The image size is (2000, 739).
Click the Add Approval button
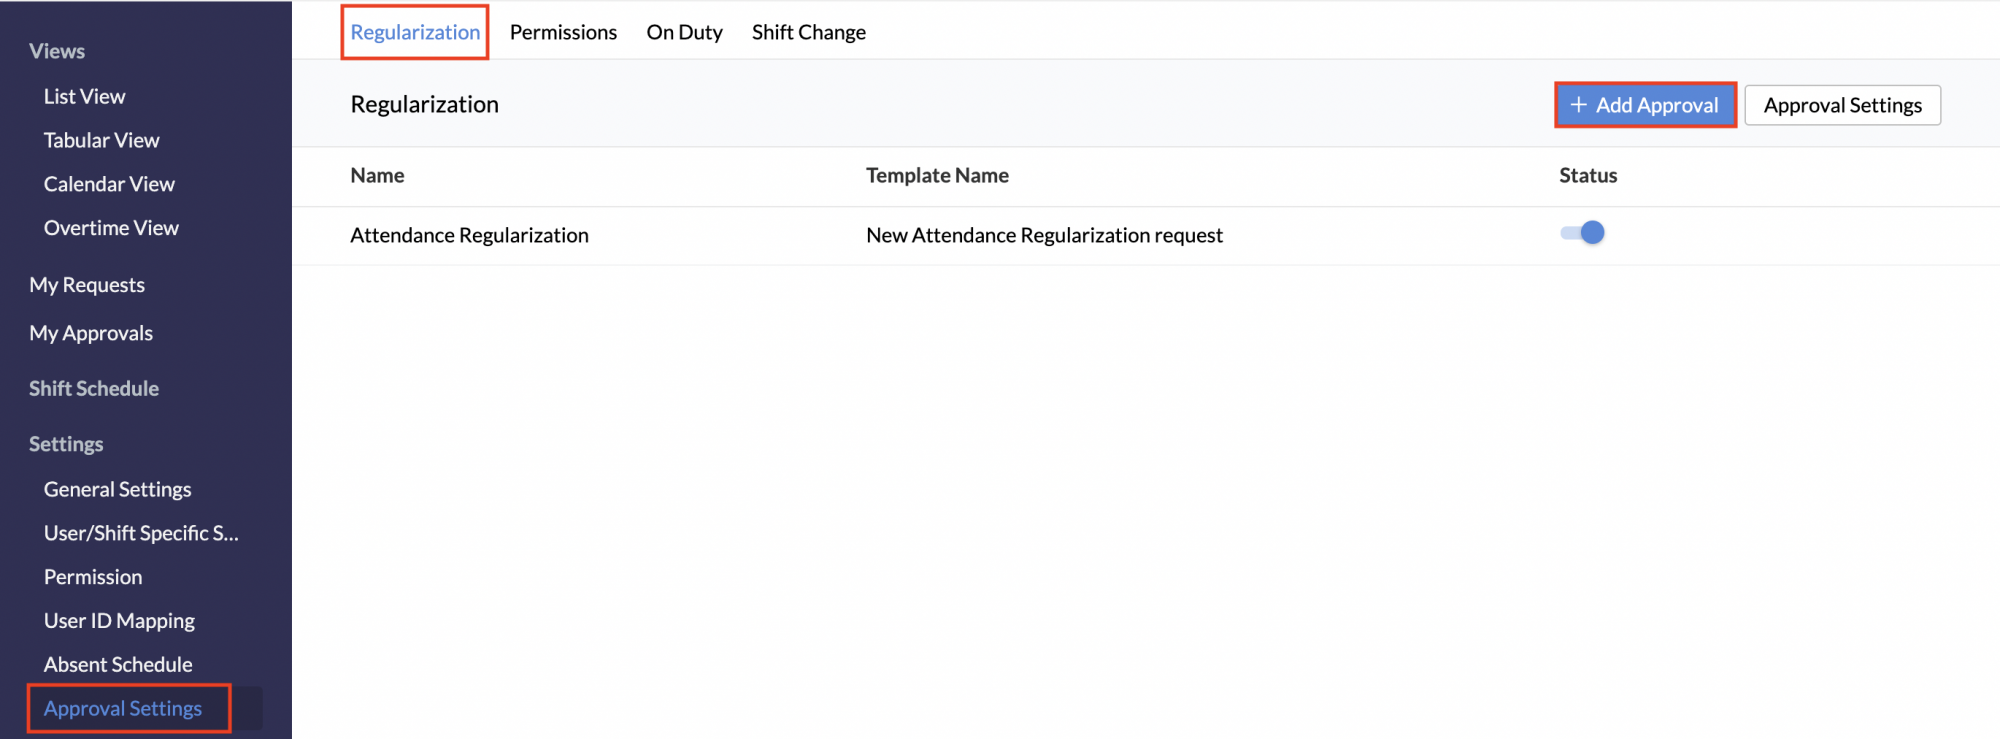point(1645,105)
